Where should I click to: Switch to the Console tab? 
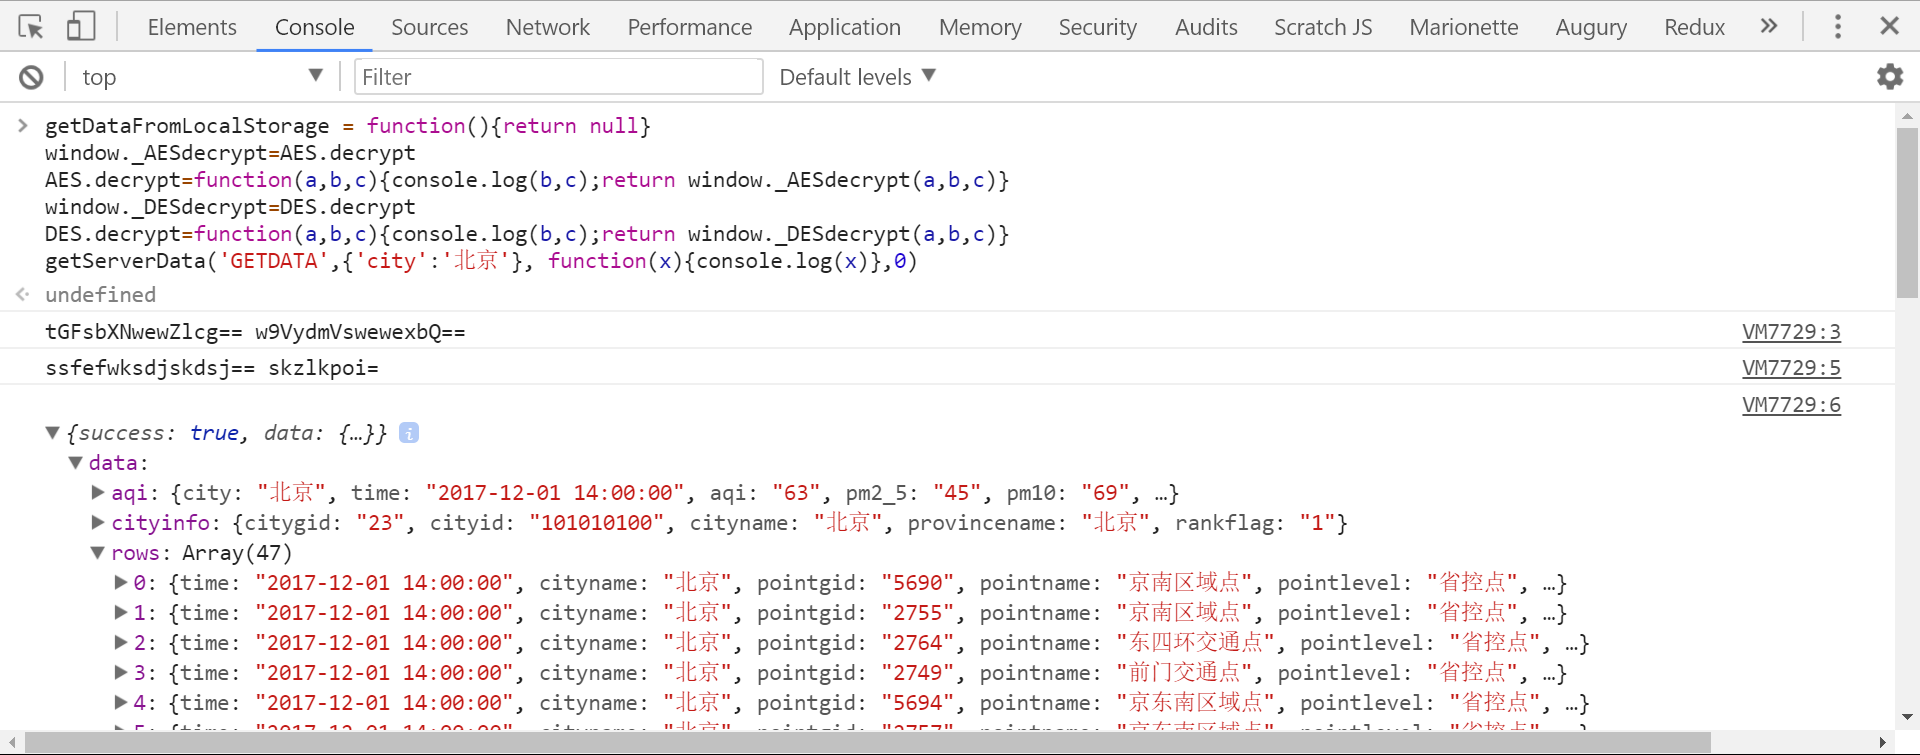click(x=315, y=27)
